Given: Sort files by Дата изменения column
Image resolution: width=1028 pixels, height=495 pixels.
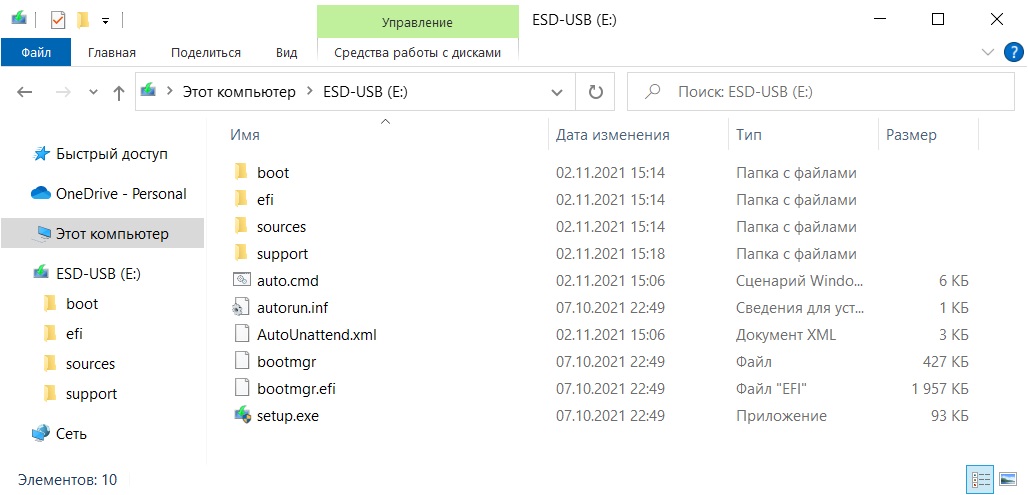Looking at the screenshot, I should 612,135.
